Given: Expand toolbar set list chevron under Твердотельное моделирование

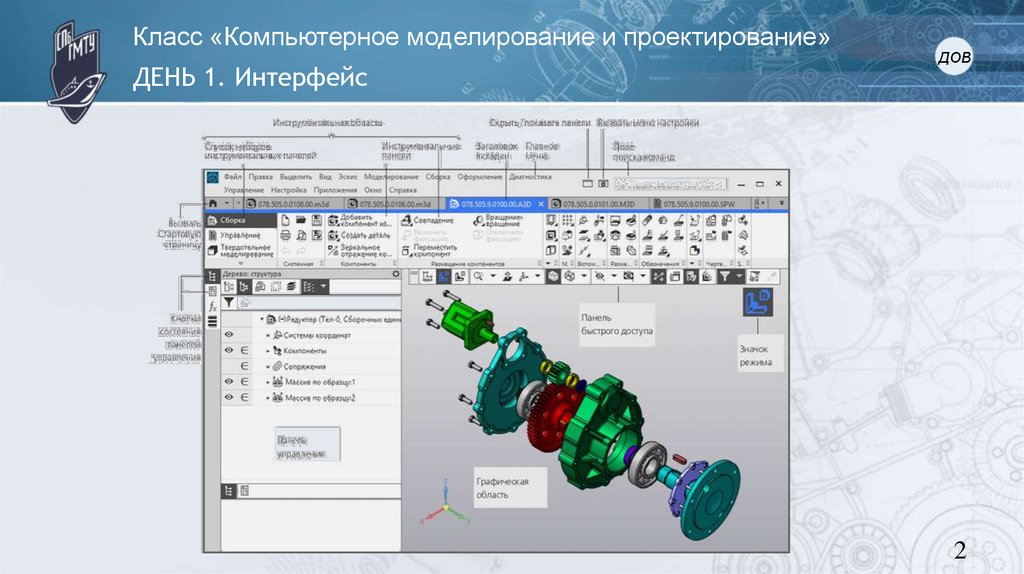Looking at the screenshot, I should 240,263.
